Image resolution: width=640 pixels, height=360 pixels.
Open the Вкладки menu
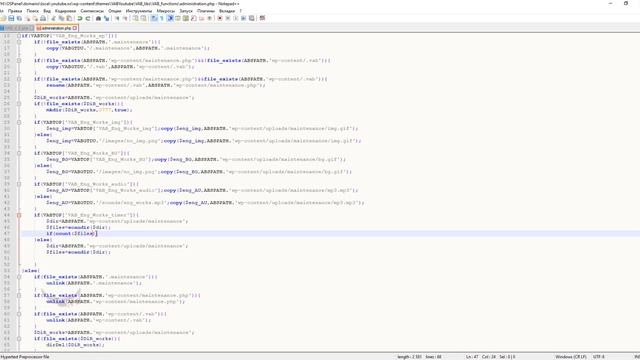click(227, 11)
